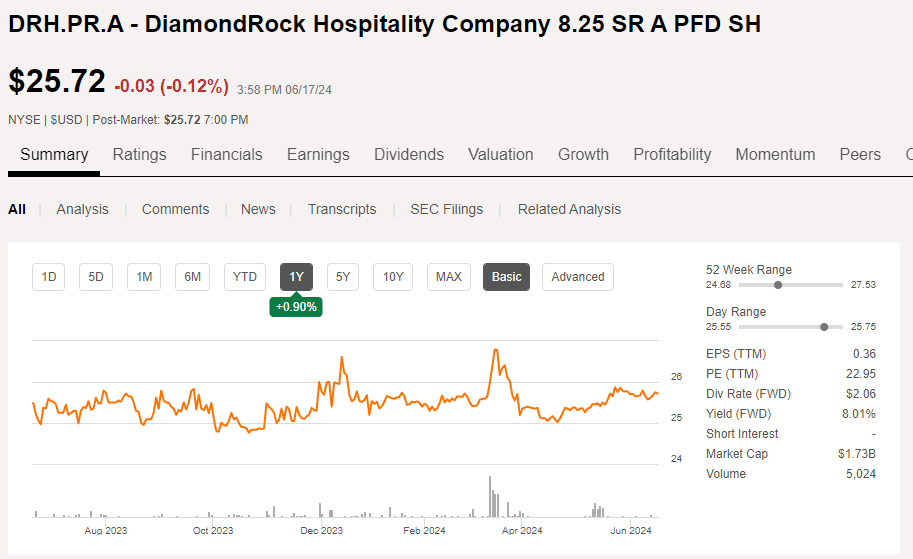This screenshot has width=913, height=559.
Task: Choose the 5Y chart range
Action: point(343,277)
